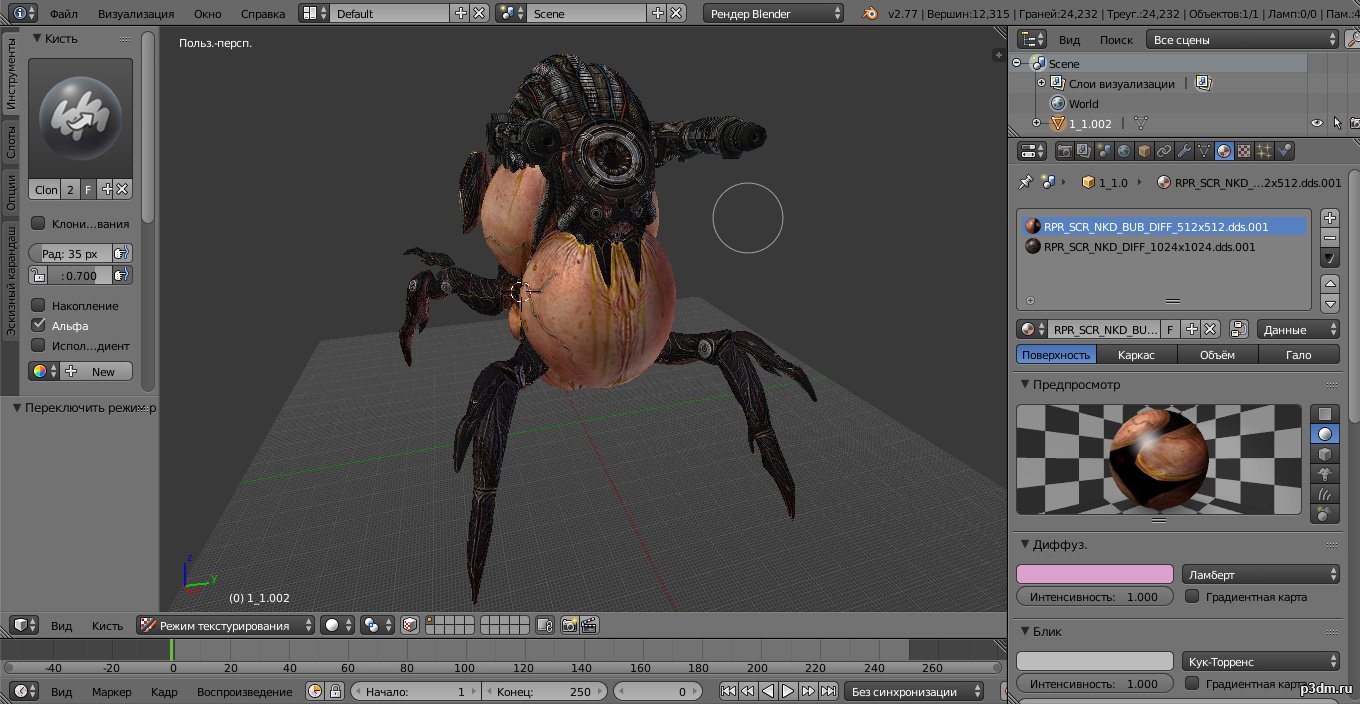Screen dimensions: 1360x704
Task: Click the add material slot plus button
Action: coord(1330,218)
